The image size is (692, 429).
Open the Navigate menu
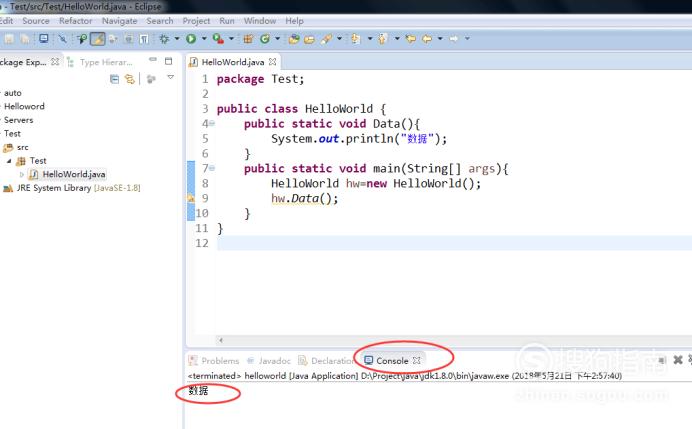(x=120, y=21)
